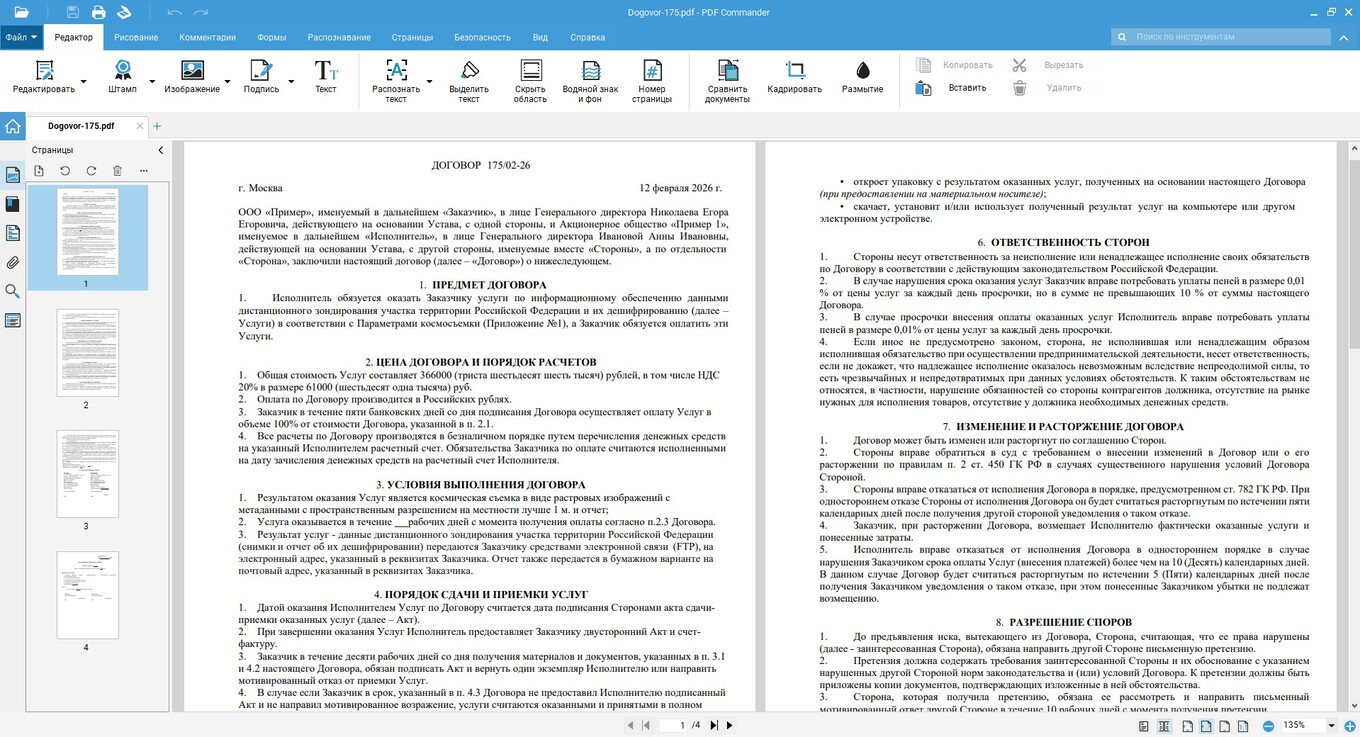Select the Текст tool
This screenshot has width=1360, height=737.
point(326,78)
